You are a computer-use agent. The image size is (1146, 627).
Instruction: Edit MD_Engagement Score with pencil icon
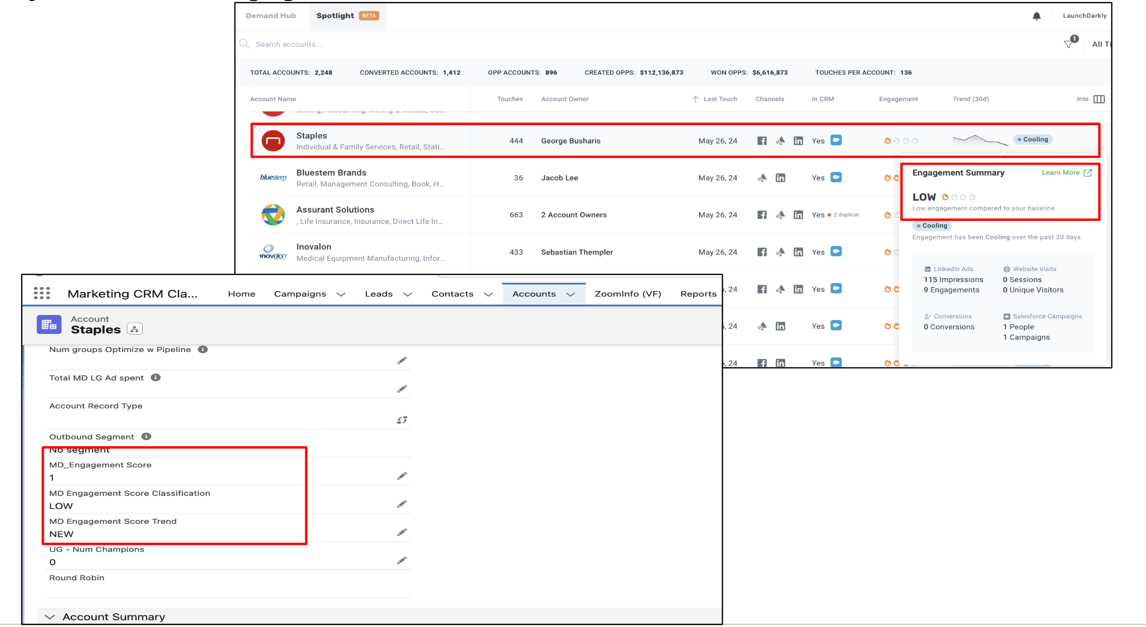pyautogui.click(x=402, y=476)
